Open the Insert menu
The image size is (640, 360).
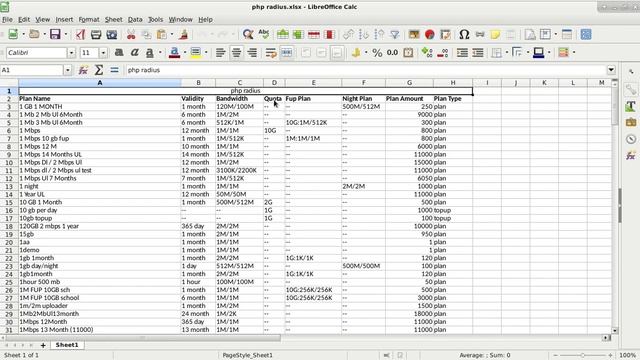click(64, 20)
